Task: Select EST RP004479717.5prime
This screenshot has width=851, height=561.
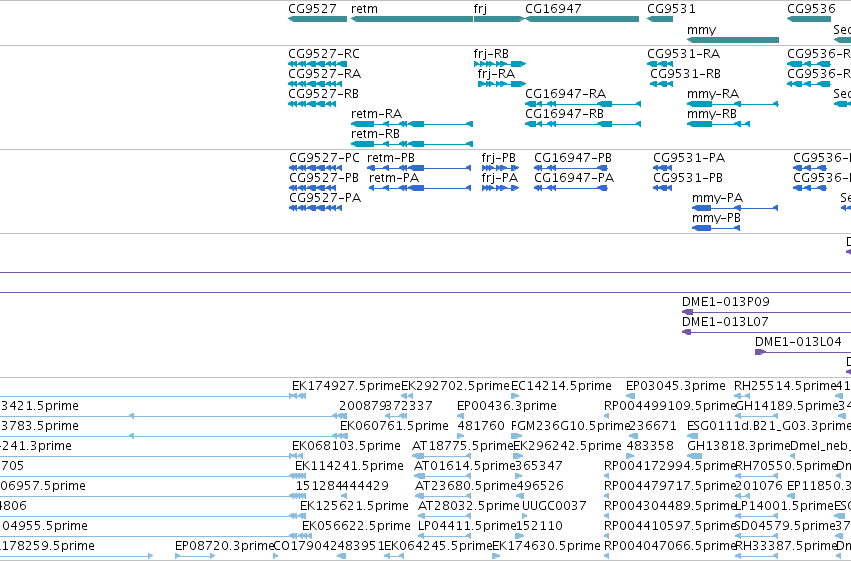Action: click(669, 486)
